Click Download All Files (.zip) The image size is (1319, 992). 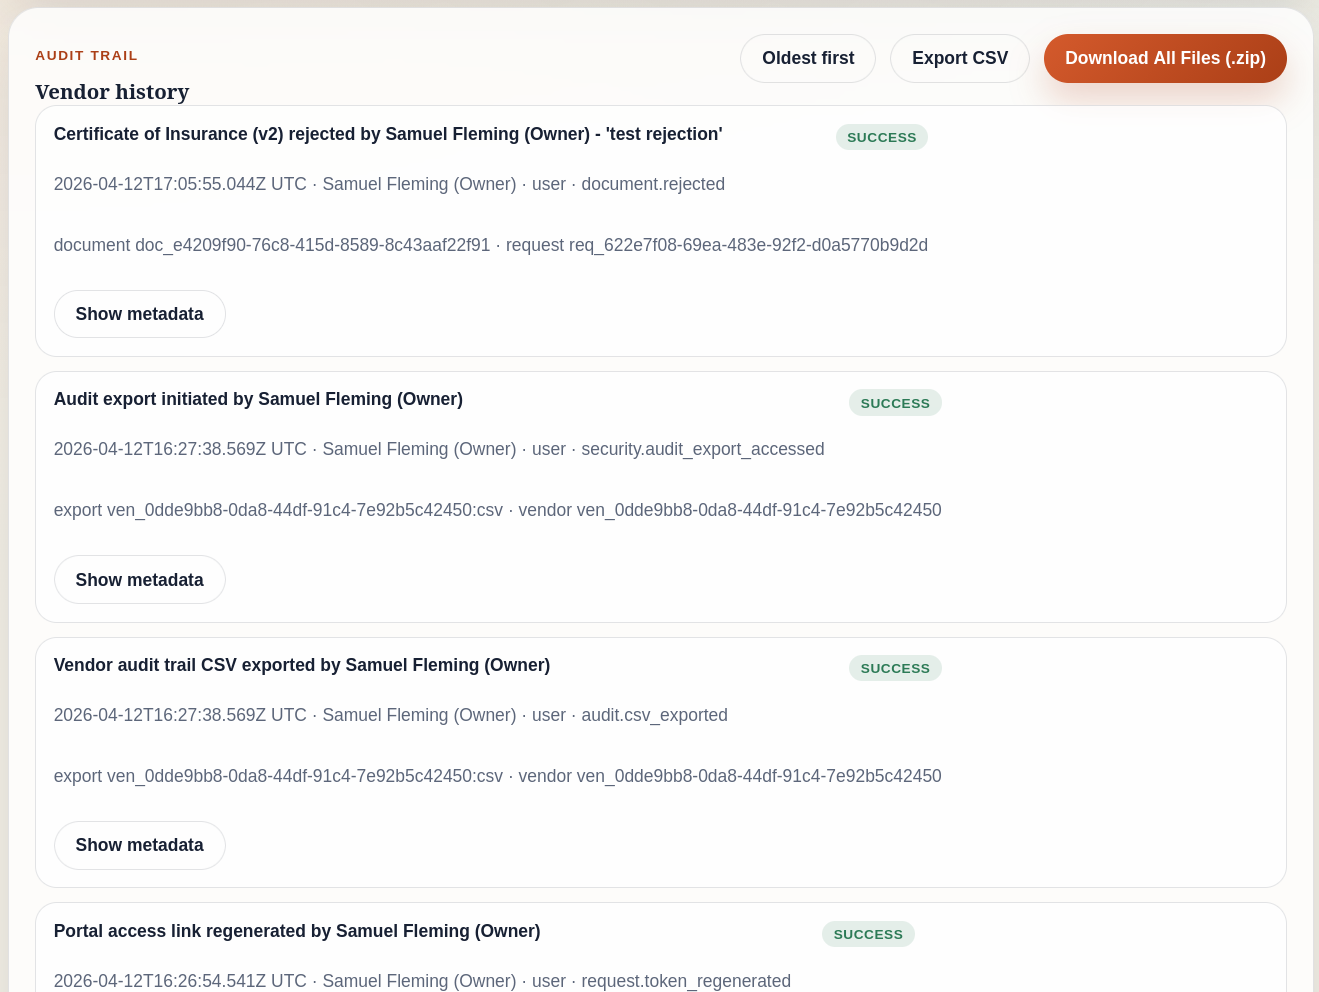point(1164,58)
